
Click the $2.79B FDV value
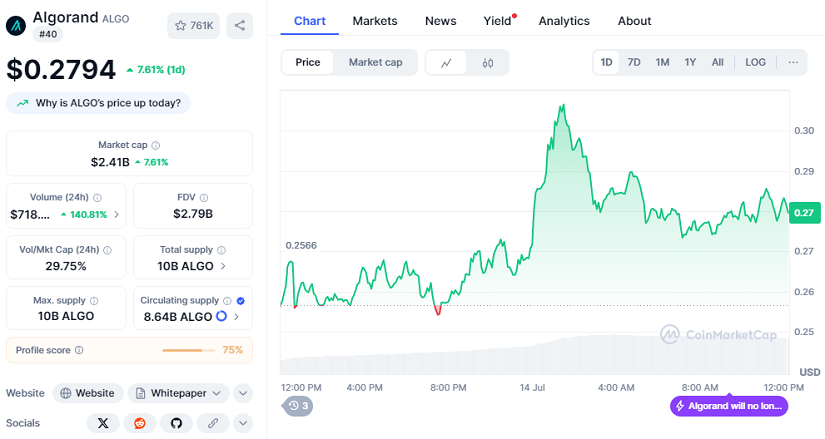pos(193,214)
